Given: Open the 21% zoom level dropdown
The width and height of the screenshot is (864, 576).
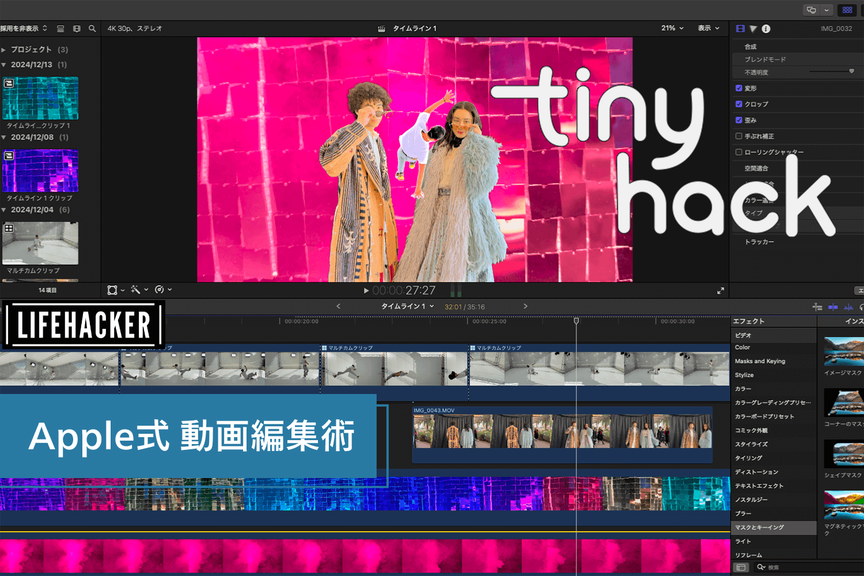Looking at the screenshot, I should coord(671,28).
